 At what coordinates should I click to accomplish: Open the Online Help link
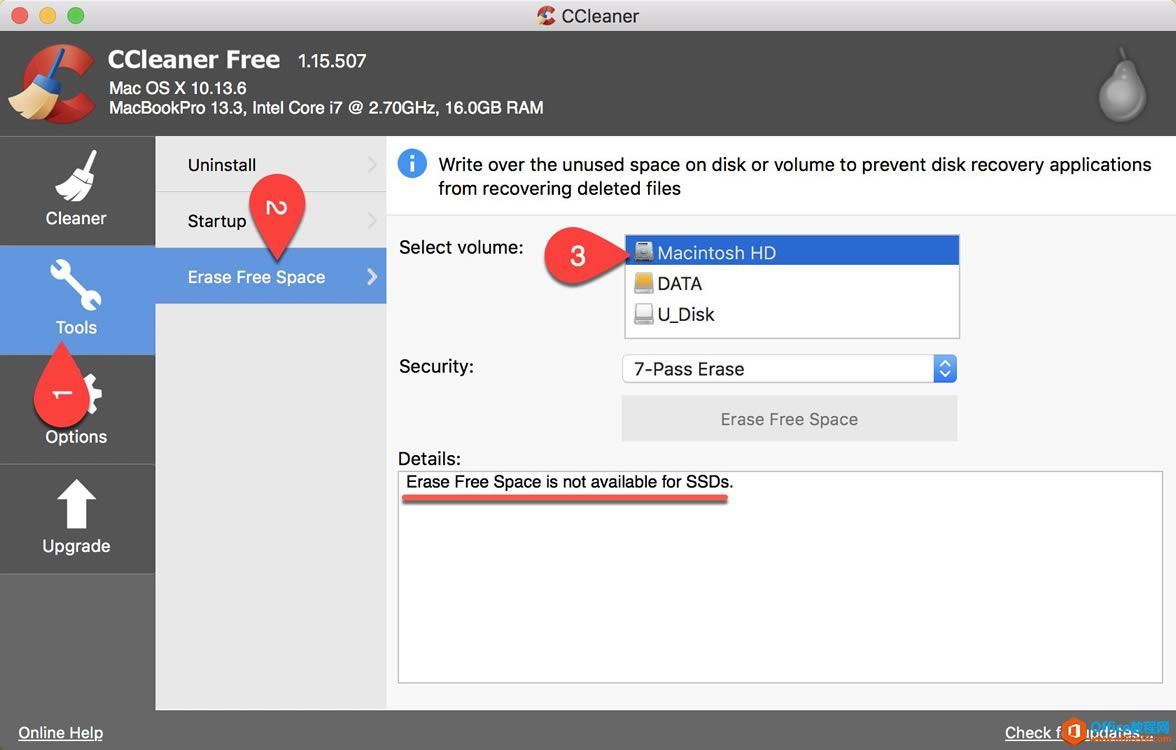(x=61, y=733)
